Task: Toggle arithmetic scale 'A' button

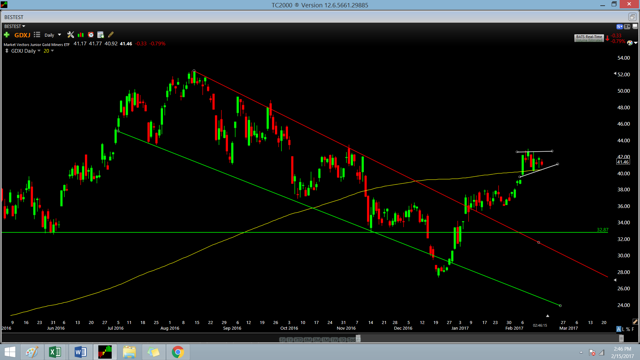Action: (619, 329)
